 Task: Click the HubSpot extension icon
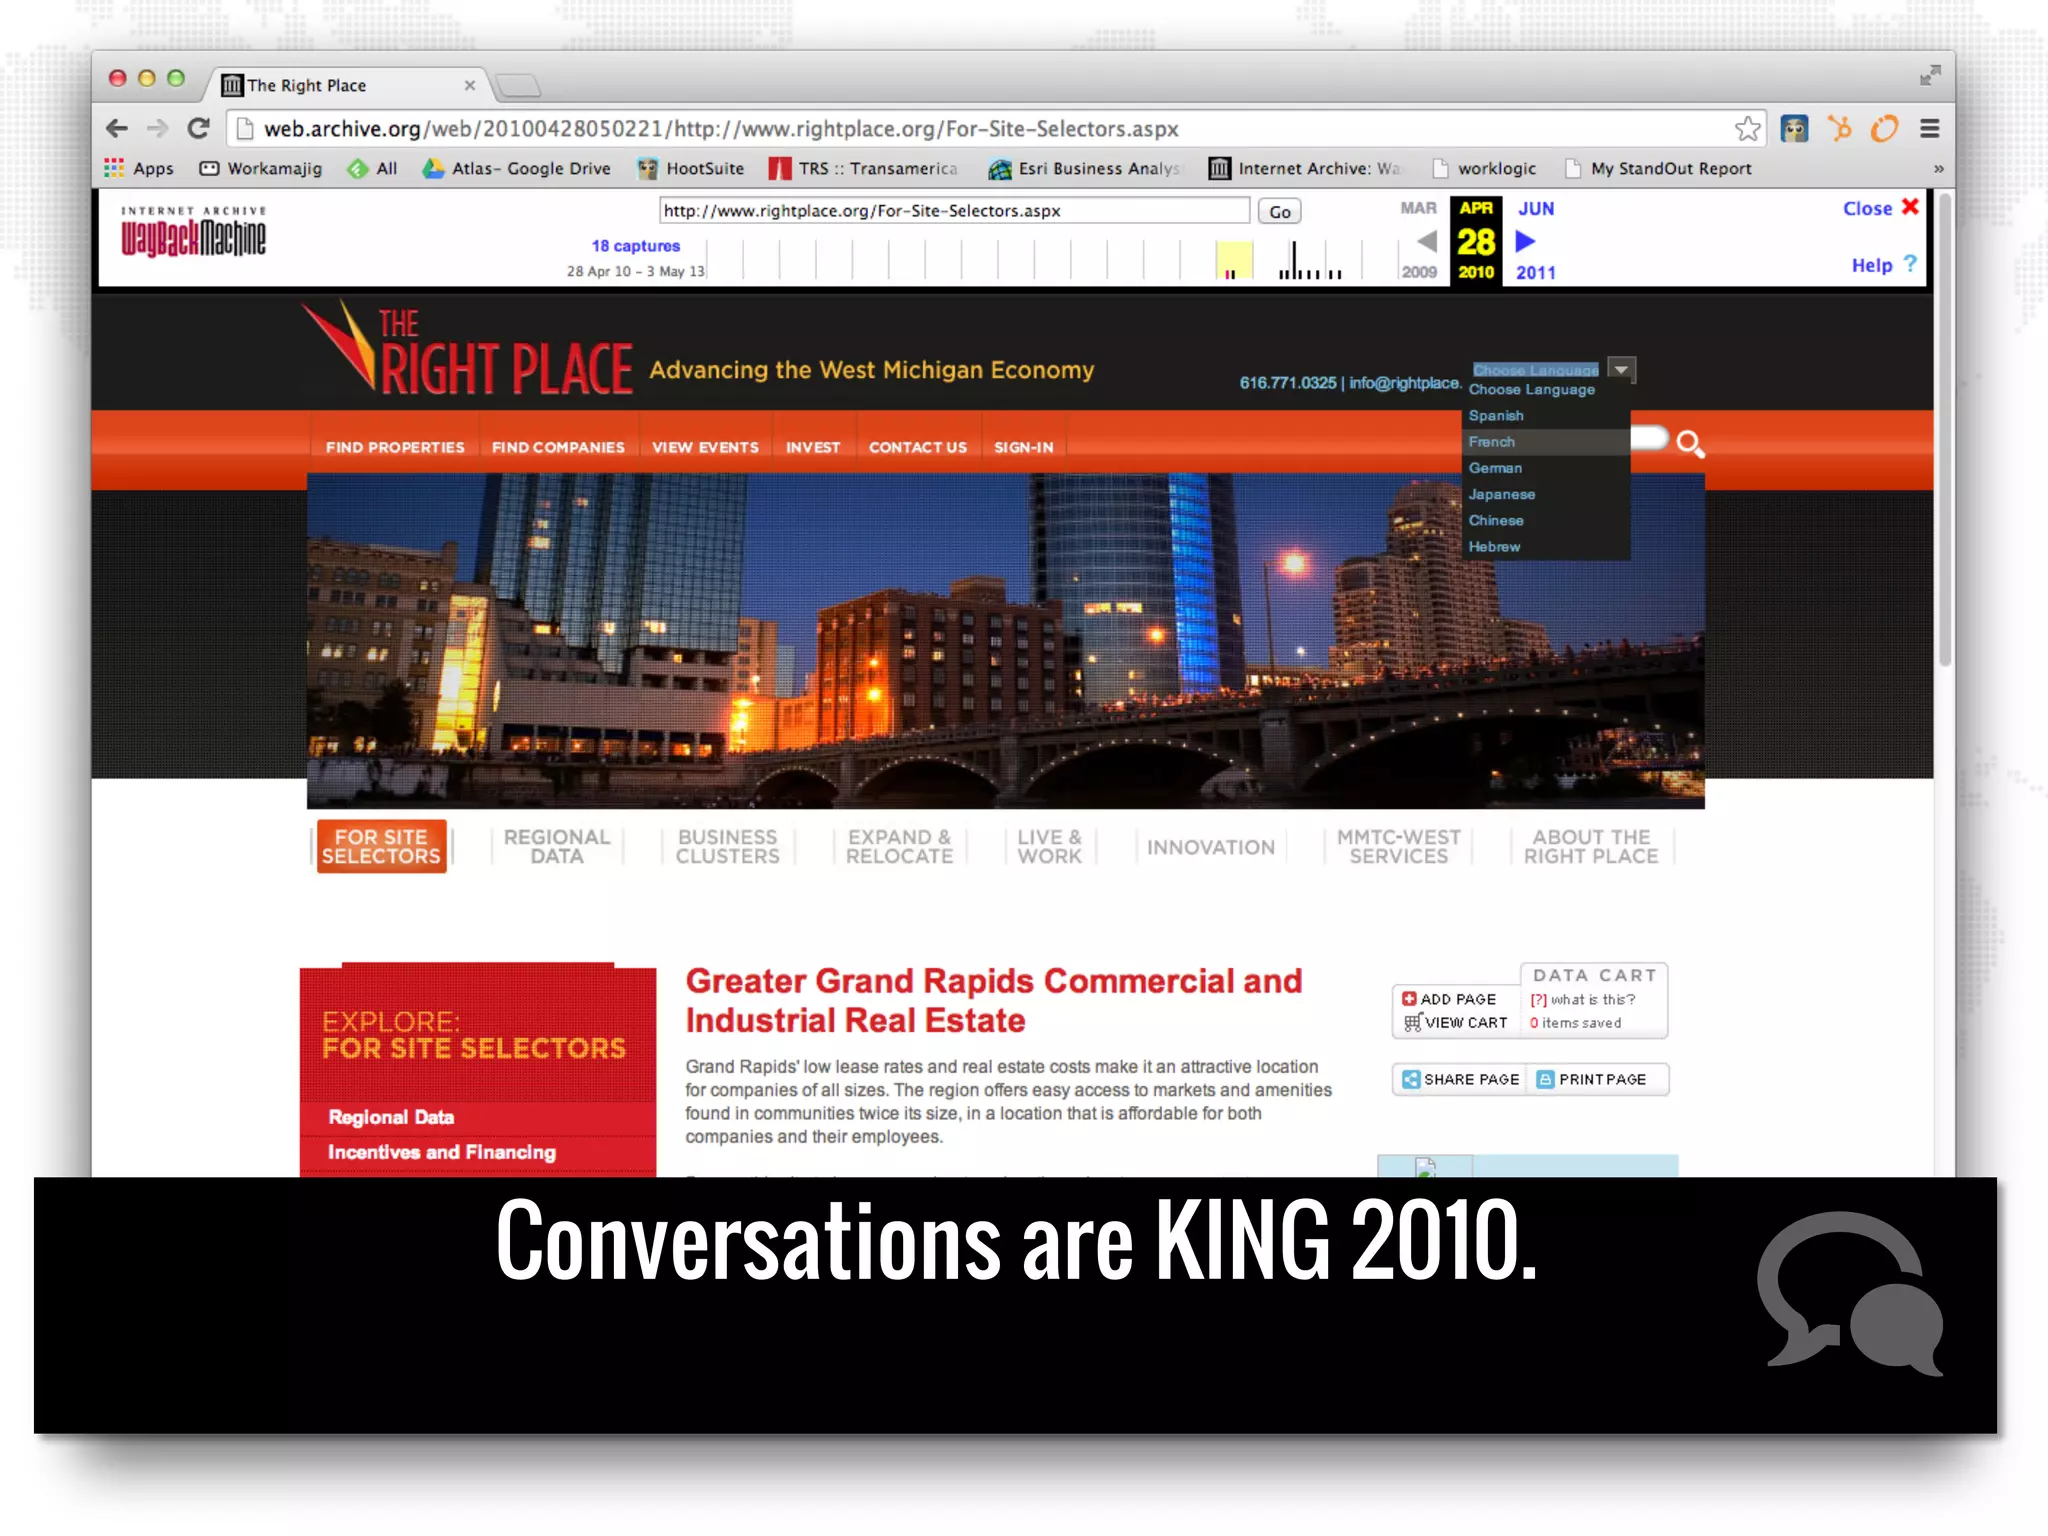pyautogui.click(x=1839, y=129)
